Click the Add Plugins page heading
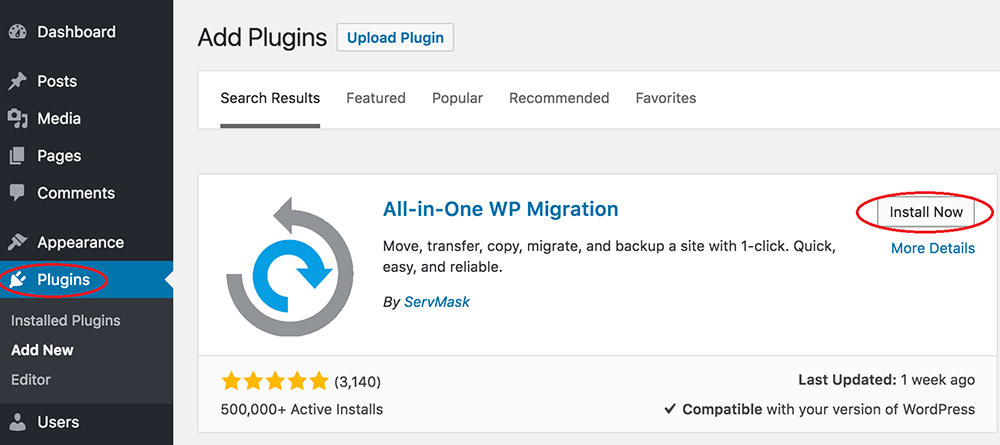This screenshot has width=1000, height=445. point(262,38)
